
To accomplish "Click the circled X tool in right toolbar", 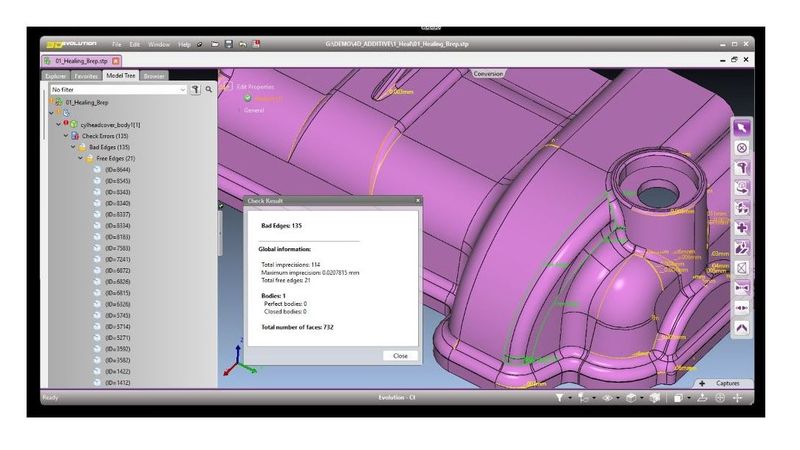I will (741, 148).
